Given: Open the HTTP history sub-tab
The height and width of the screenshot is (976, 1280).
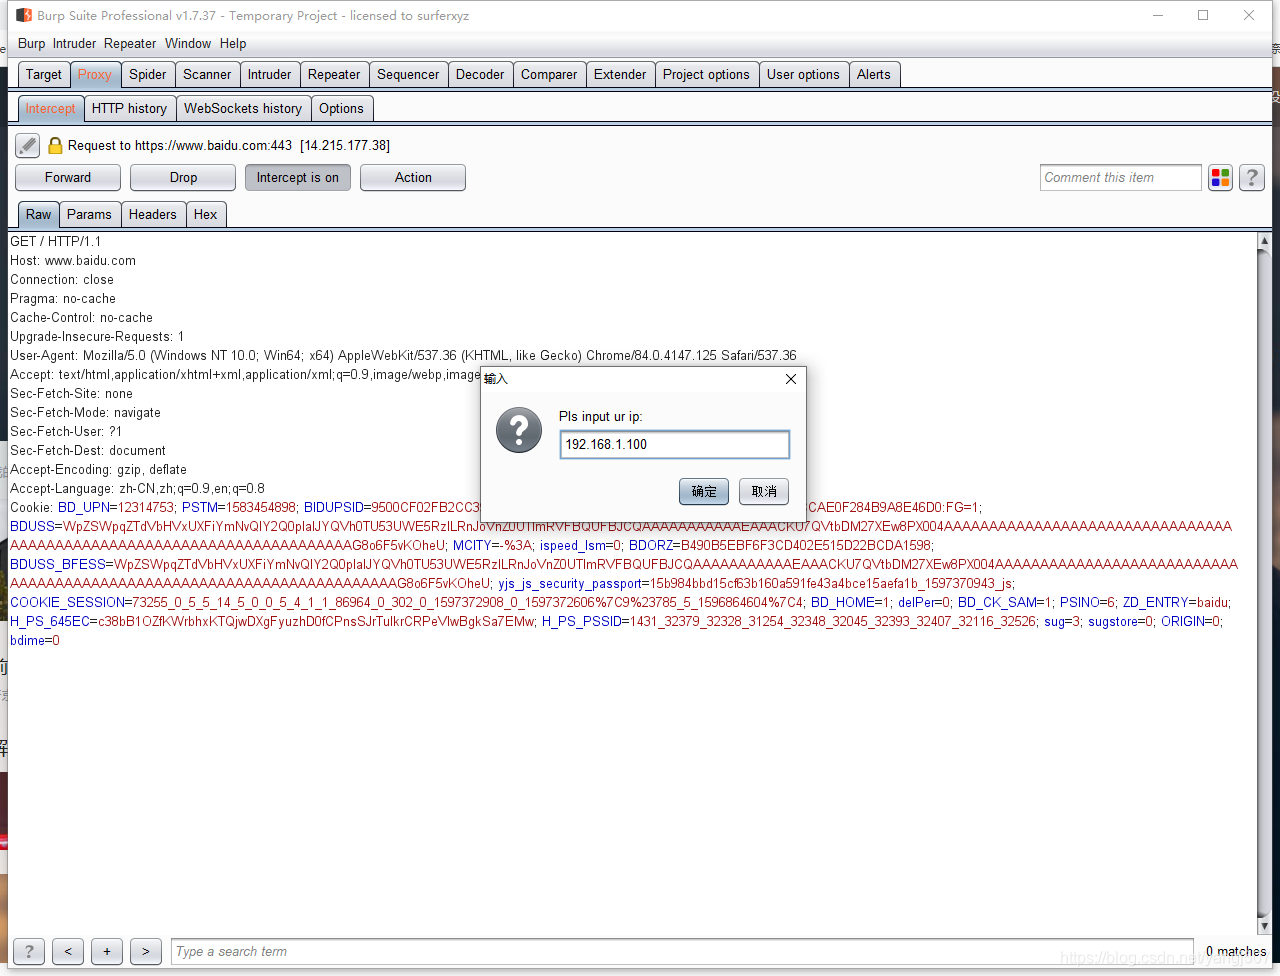Looking at the screenshot, I should click(130, 109).
